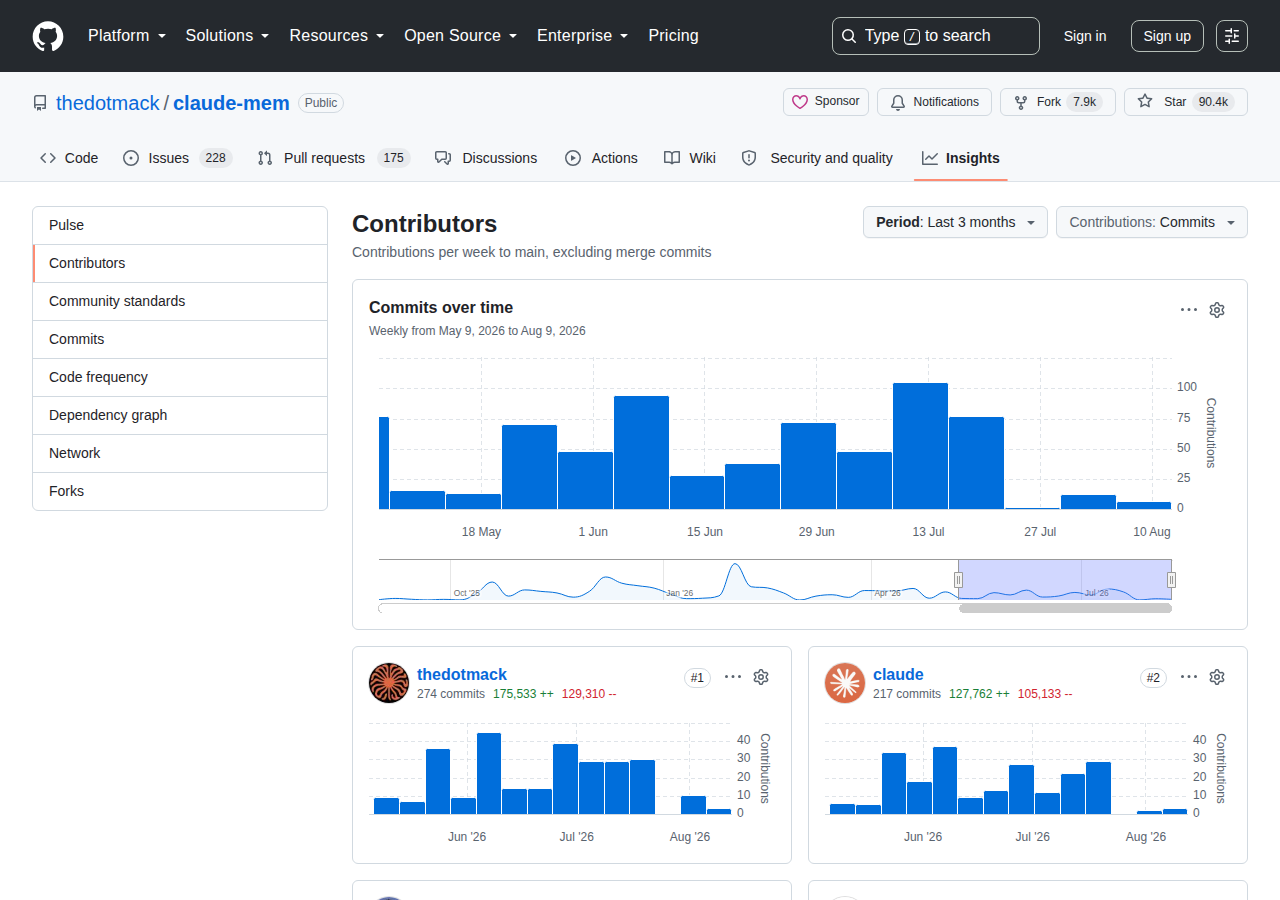Click the tallest bar near 13 Jul
The height and width of the screenshot is (900, 1280).
pyautogui.click(x=920, y=446)
